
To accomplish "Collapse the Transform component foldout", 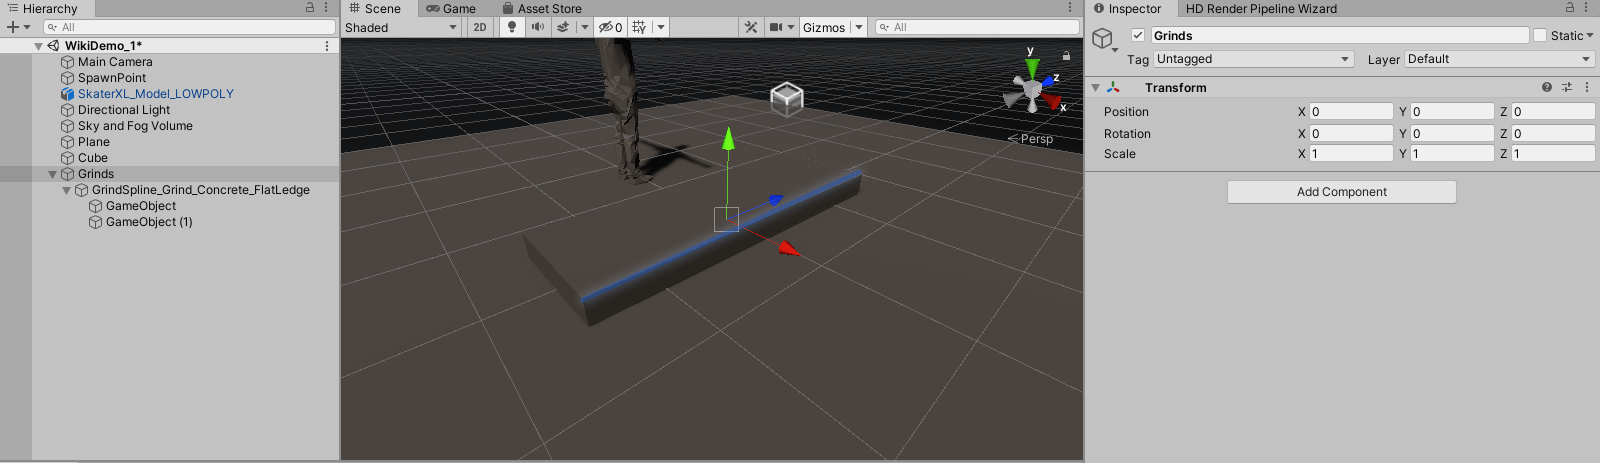I will 1096,88.
